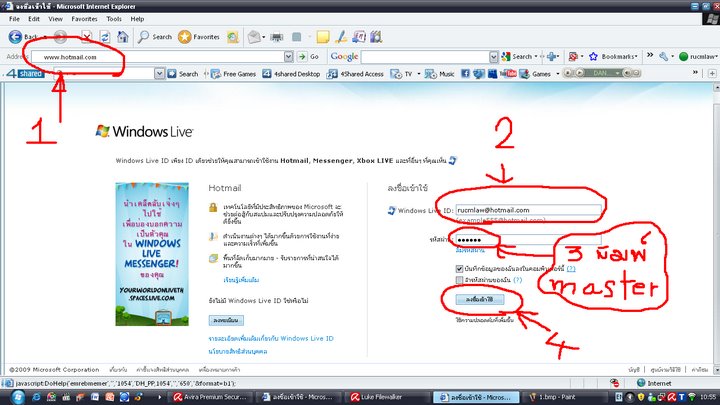Open the link about Windows Live ID details
Viewport: 720px width, 405px height.
point(271,338)
